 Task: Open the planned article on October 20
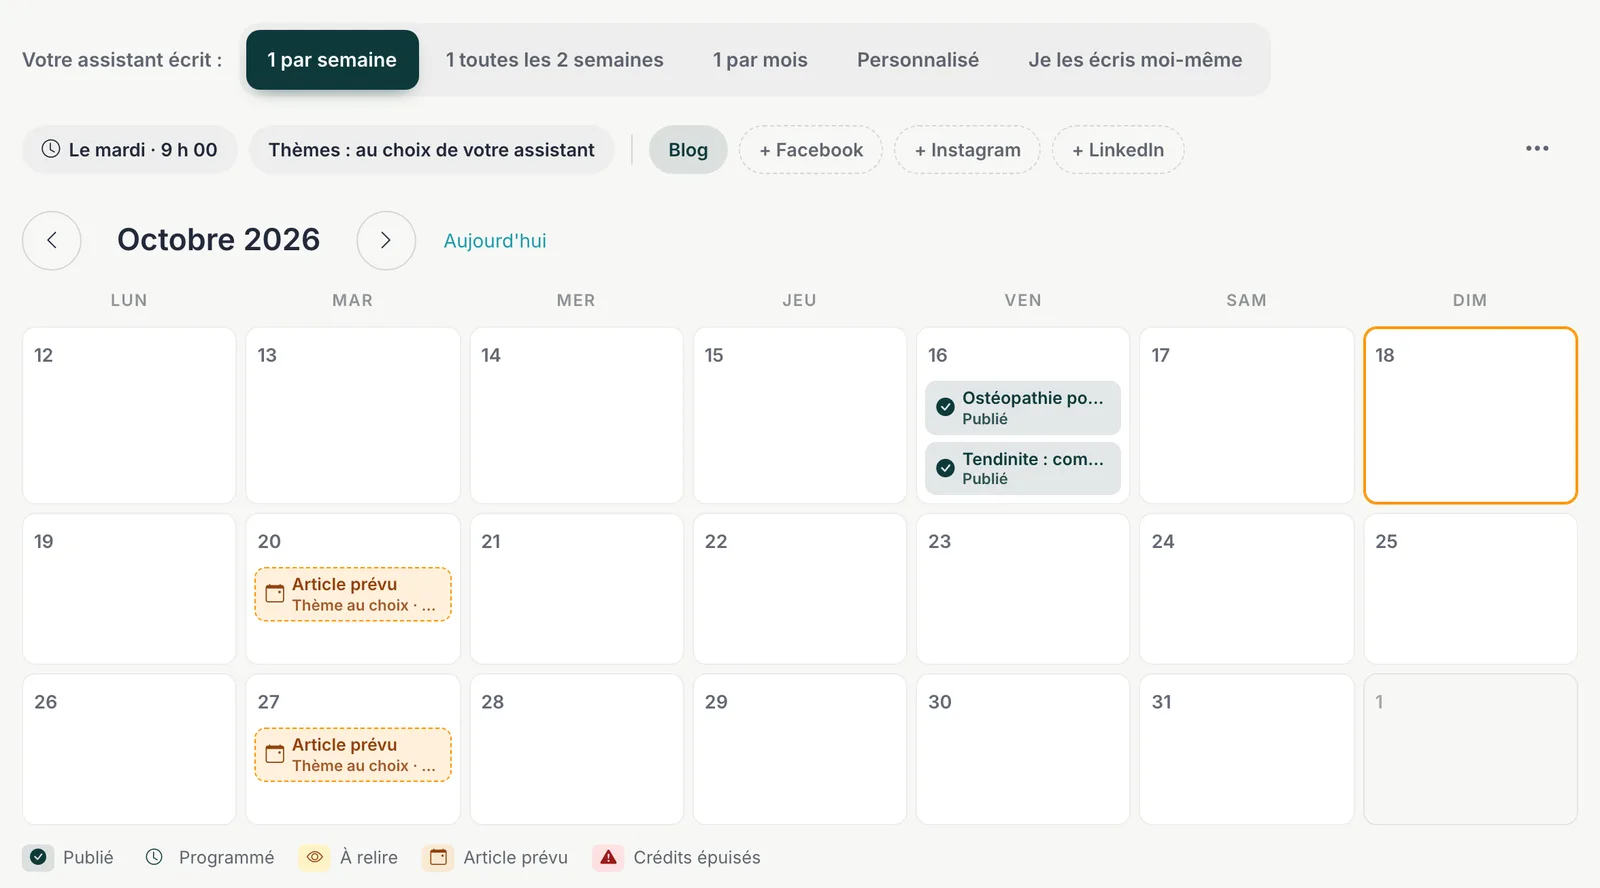[353, 594]
